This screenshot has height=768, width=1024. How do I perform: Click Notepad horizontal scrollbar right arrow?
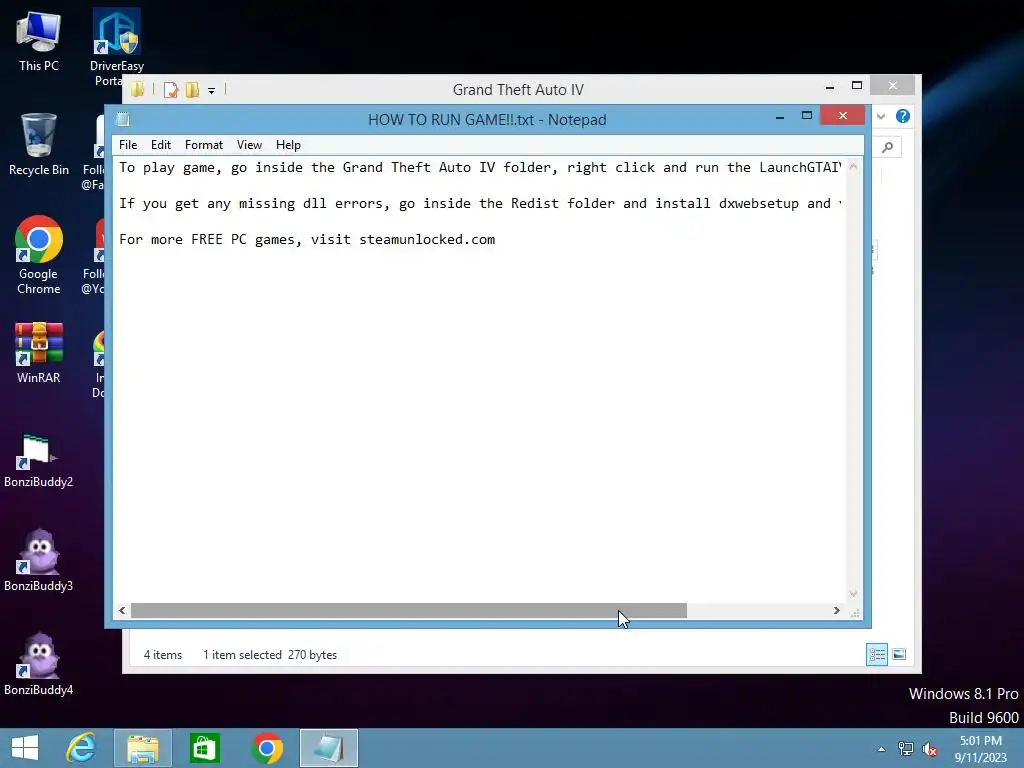[x=837, y=611]
